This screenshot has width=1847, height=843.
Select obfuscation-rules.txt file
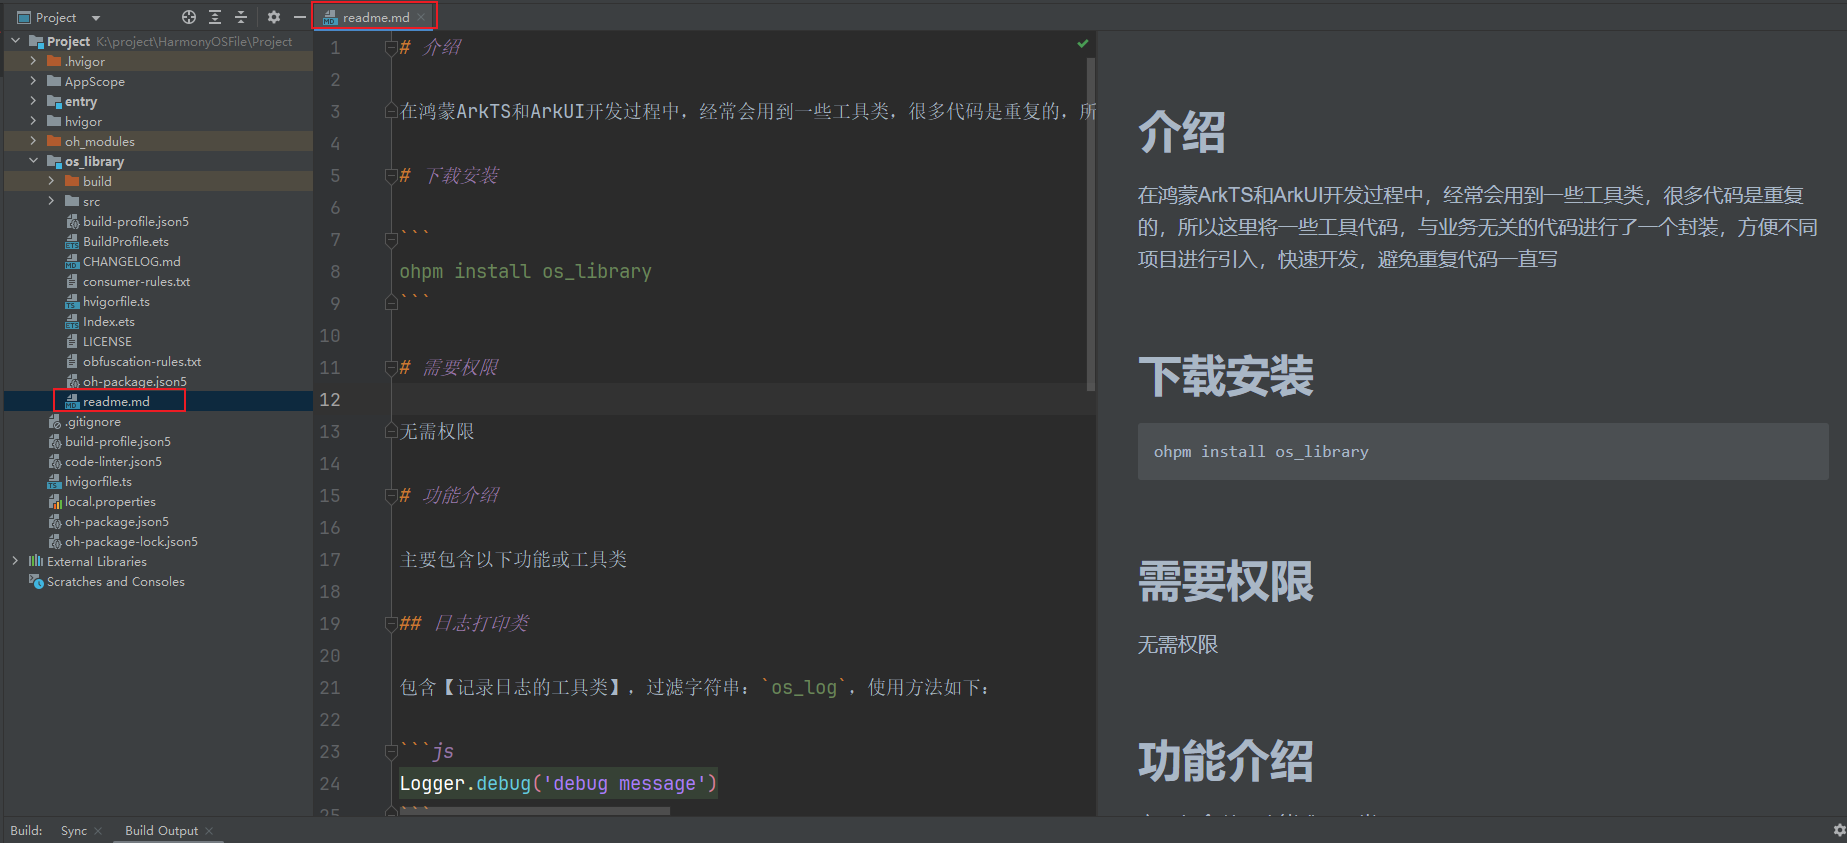[x=142, y=361]
